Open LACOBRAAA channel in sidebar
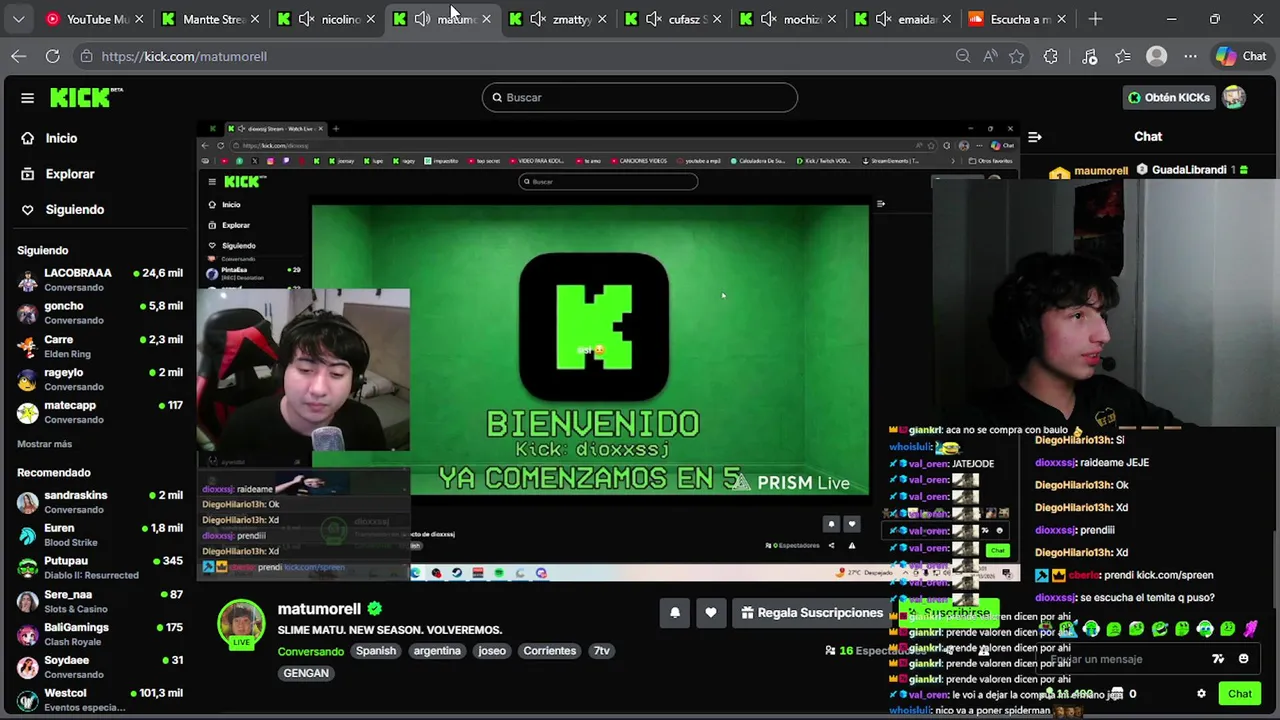This screenshot has width=1280, height=720. [100, 279]
